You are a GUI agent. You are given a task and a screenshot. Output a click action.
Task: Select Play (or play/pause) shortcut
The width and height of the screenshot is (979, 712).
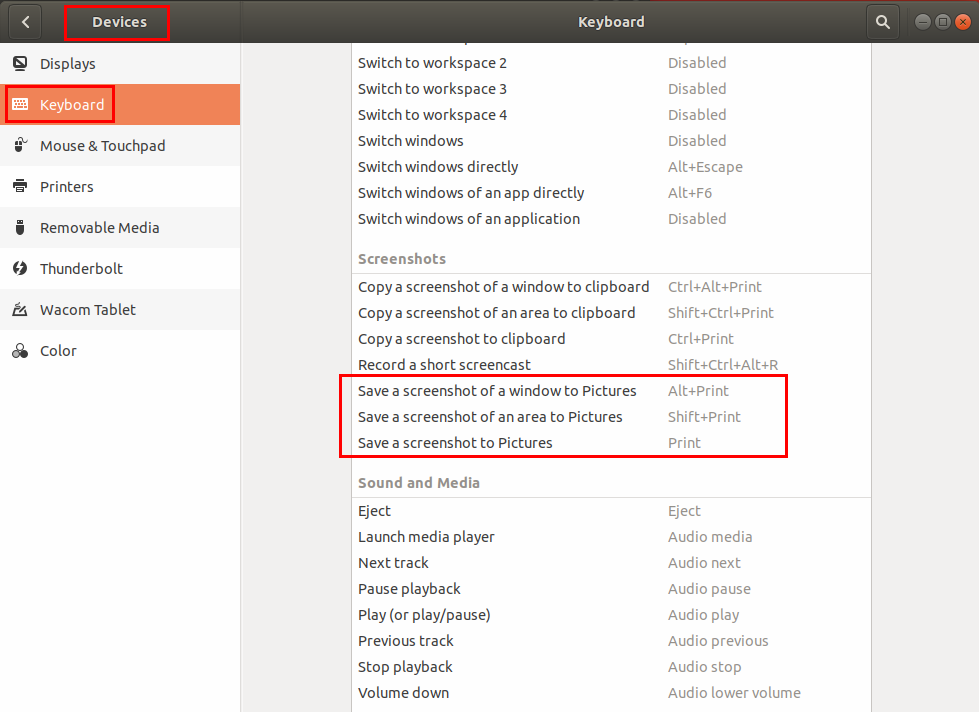point(611,615)
